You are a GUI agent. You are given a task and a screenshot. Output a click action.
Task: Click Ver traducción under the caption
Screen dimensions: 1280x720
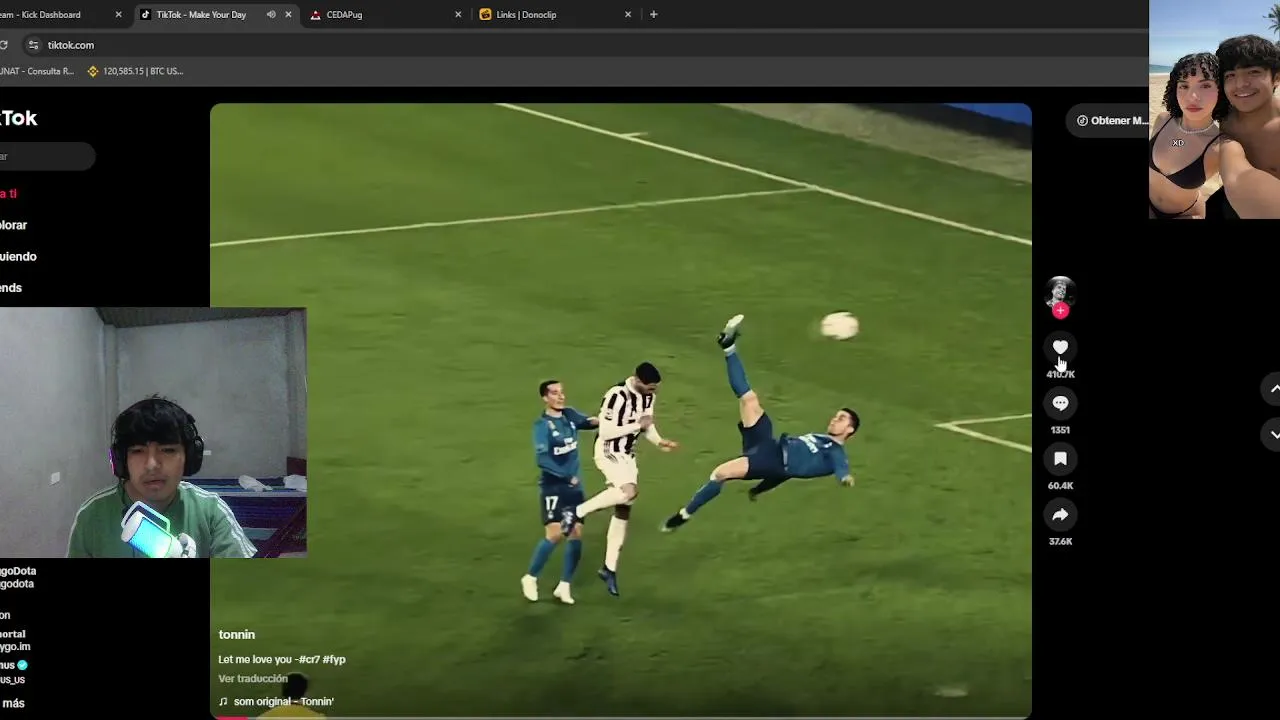pos(253,679)
